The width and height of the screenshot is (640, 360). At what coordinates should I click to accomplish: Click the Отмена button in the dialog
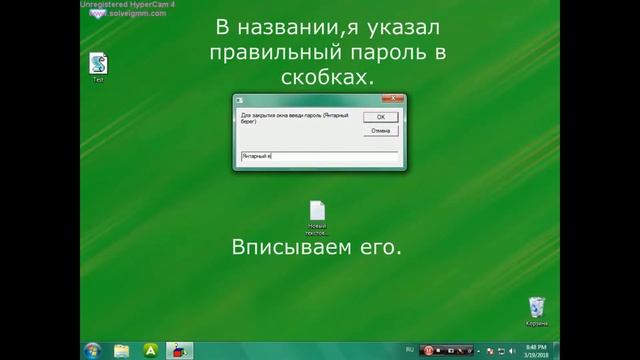coord(380,131)
